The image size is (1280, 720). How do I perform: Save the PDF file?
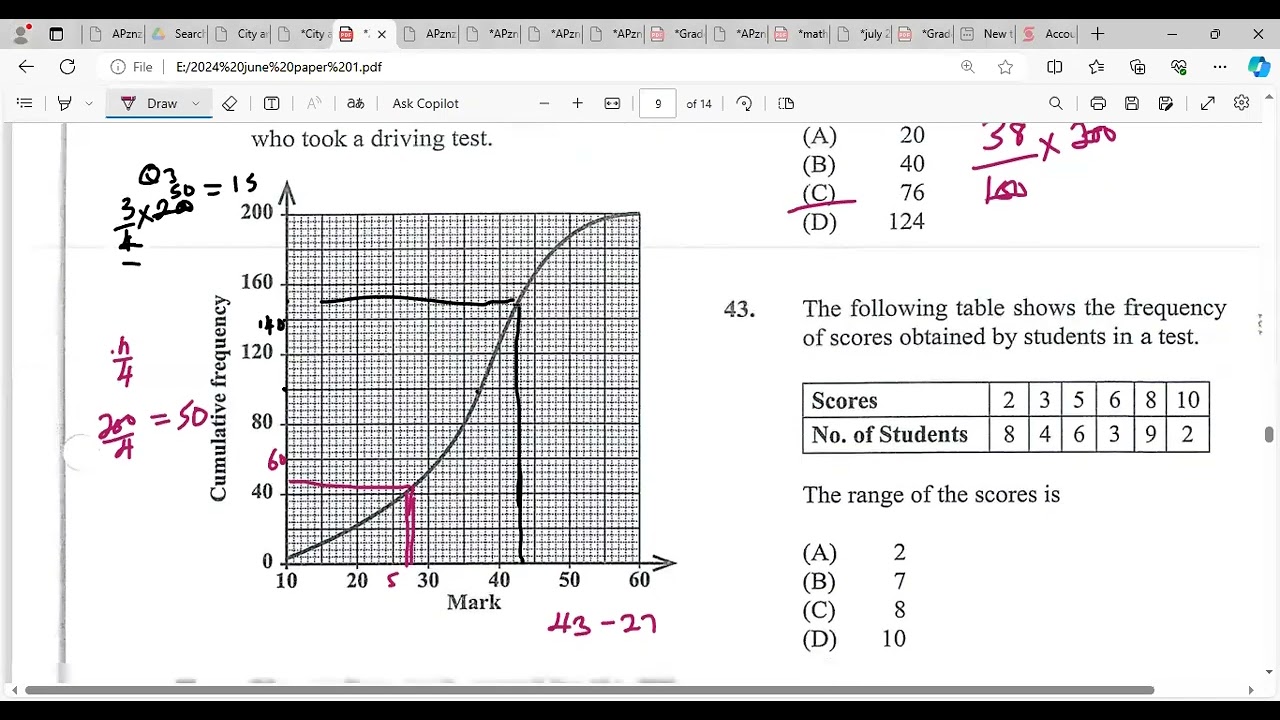(1132, 103)
